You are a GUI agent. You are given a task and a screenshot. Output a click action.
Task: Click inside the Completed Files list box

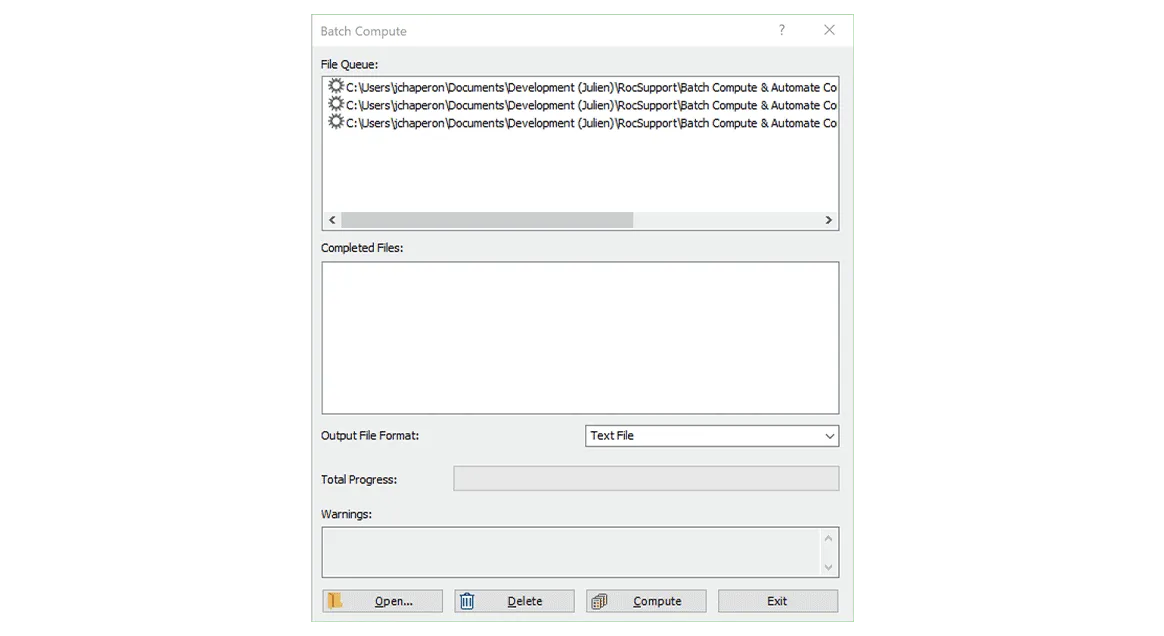581,338
